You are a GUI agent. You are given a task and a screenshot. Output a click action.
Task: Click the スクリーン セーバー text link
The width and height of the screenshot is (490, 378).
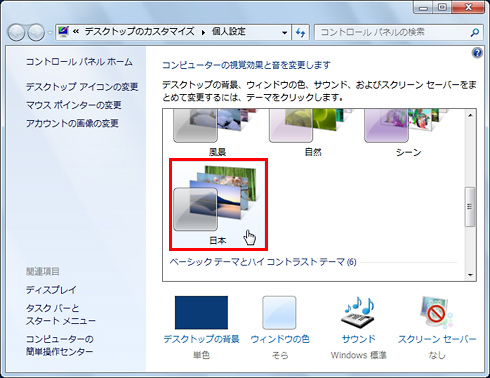(x=437, y=339)
